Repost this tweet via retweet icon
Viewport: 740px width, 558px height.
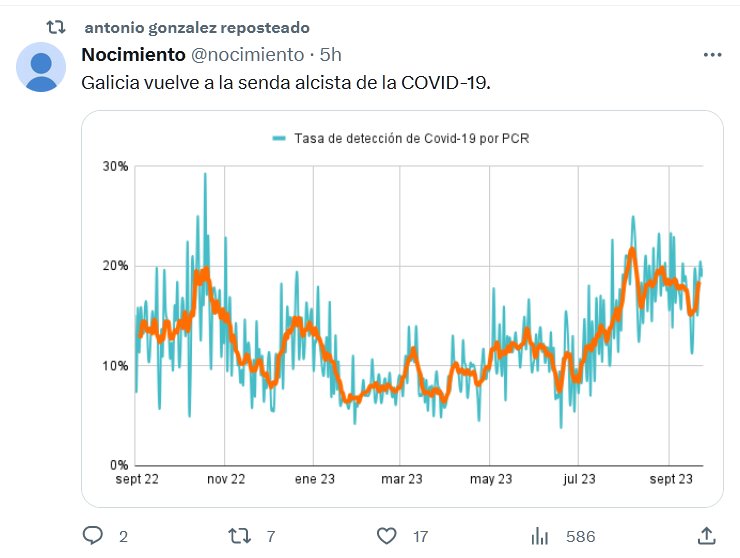(240, 536)
